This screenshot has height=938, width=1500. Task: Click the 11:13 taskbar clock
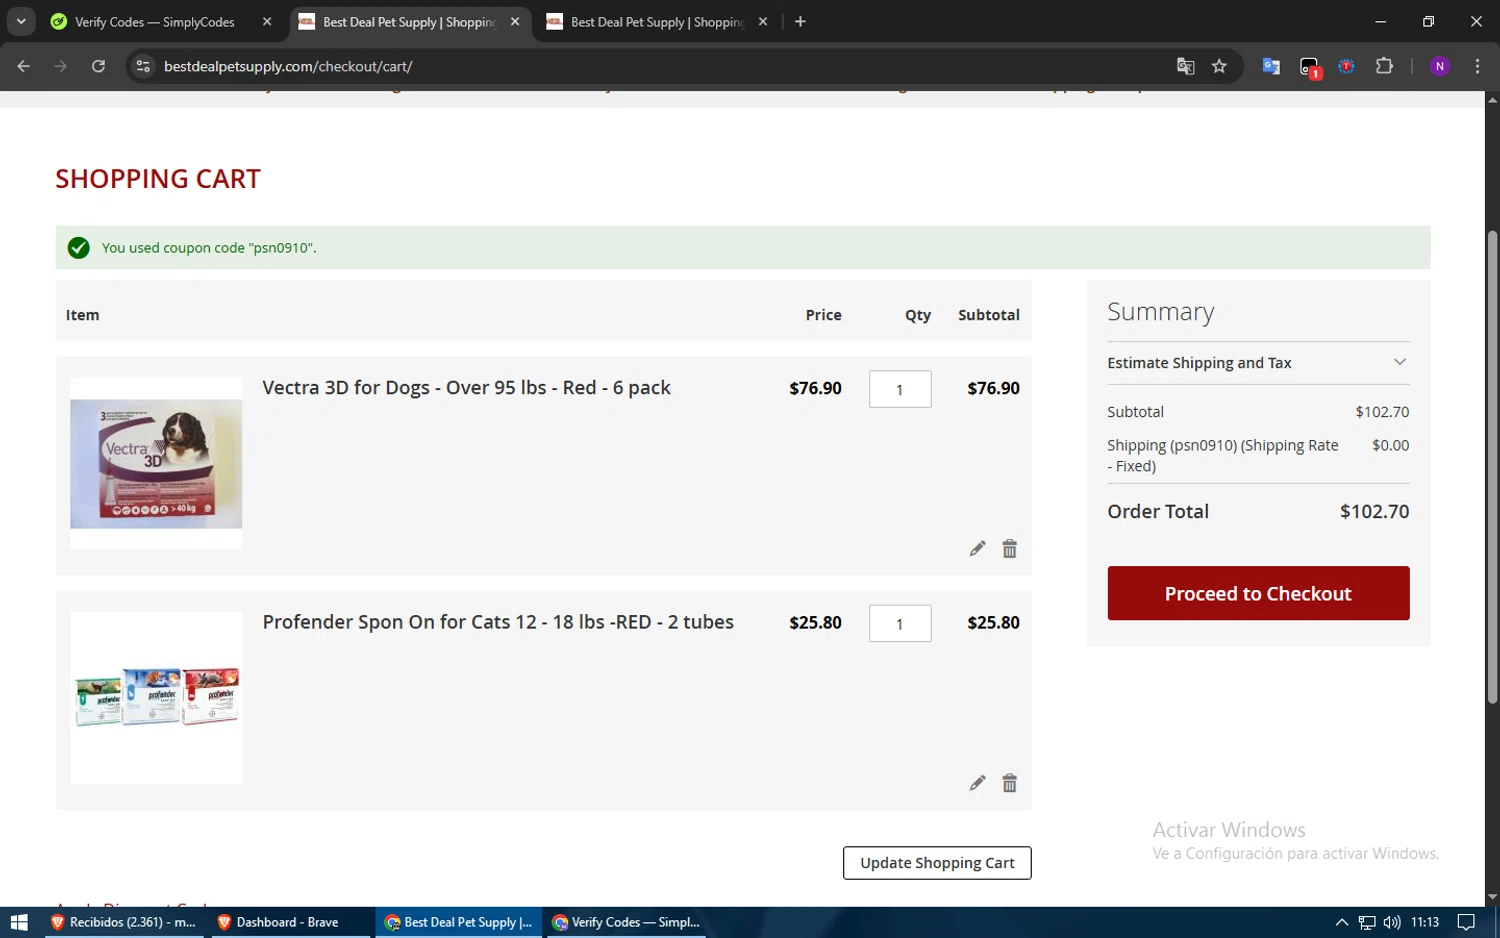(x=1425, y=922)
